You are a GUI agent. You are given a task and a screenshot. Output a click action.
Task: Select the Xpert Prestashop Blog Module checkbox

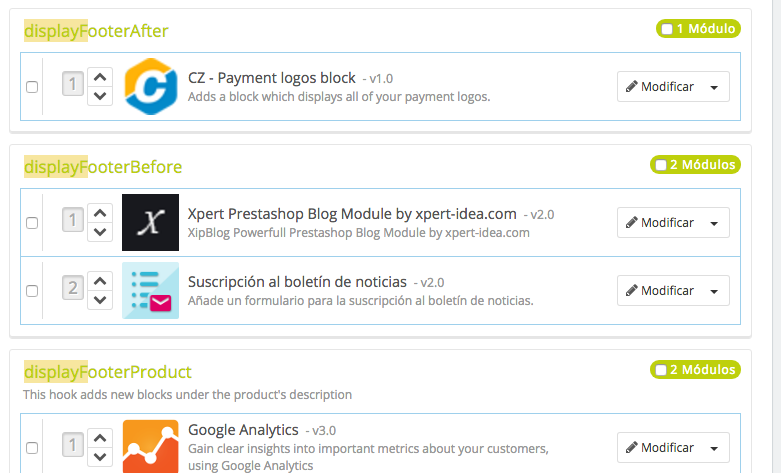click(x=32, y=223)
